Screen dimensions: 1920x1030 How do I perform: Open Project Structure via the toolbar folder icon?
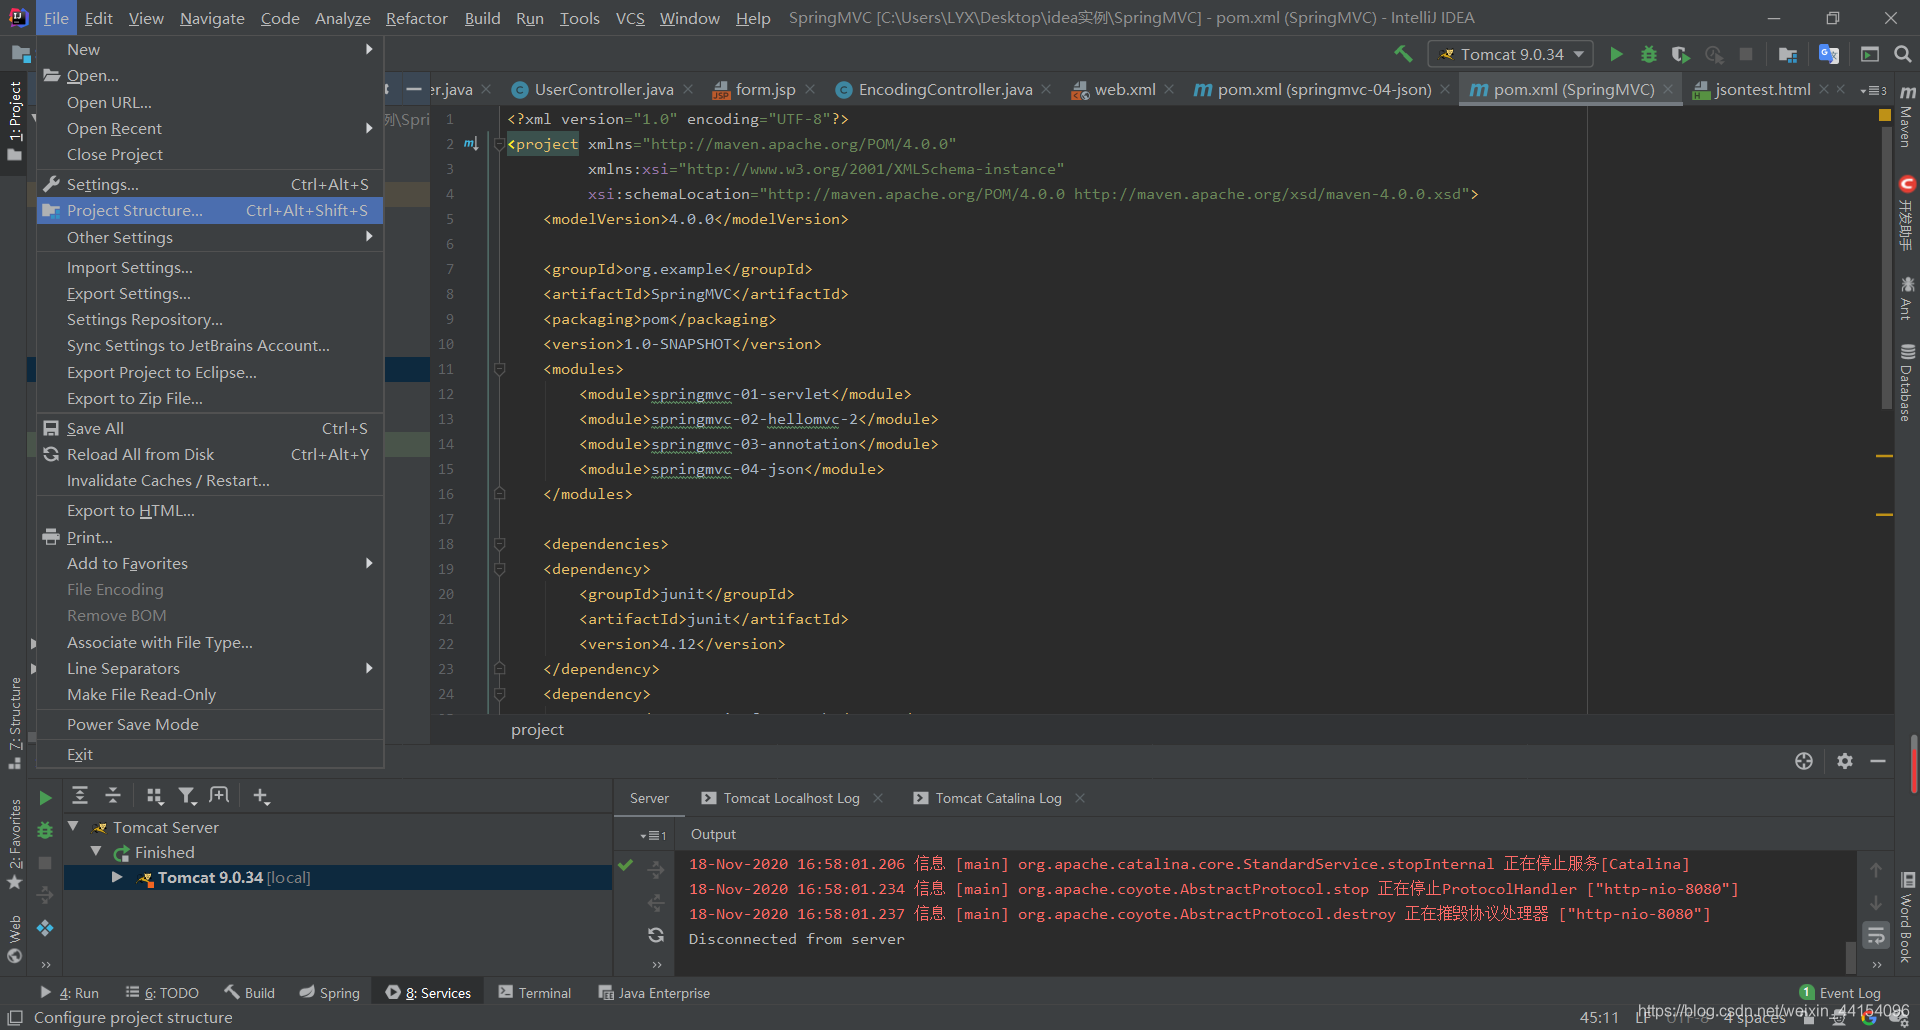pyautogui.click(x=1788, y=54)
